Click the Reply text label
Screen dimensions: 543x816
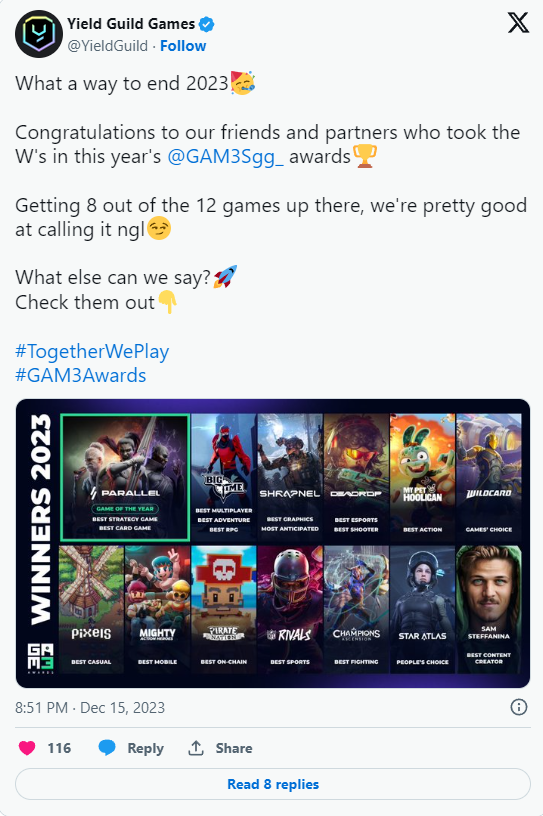[x=146, y=748]
